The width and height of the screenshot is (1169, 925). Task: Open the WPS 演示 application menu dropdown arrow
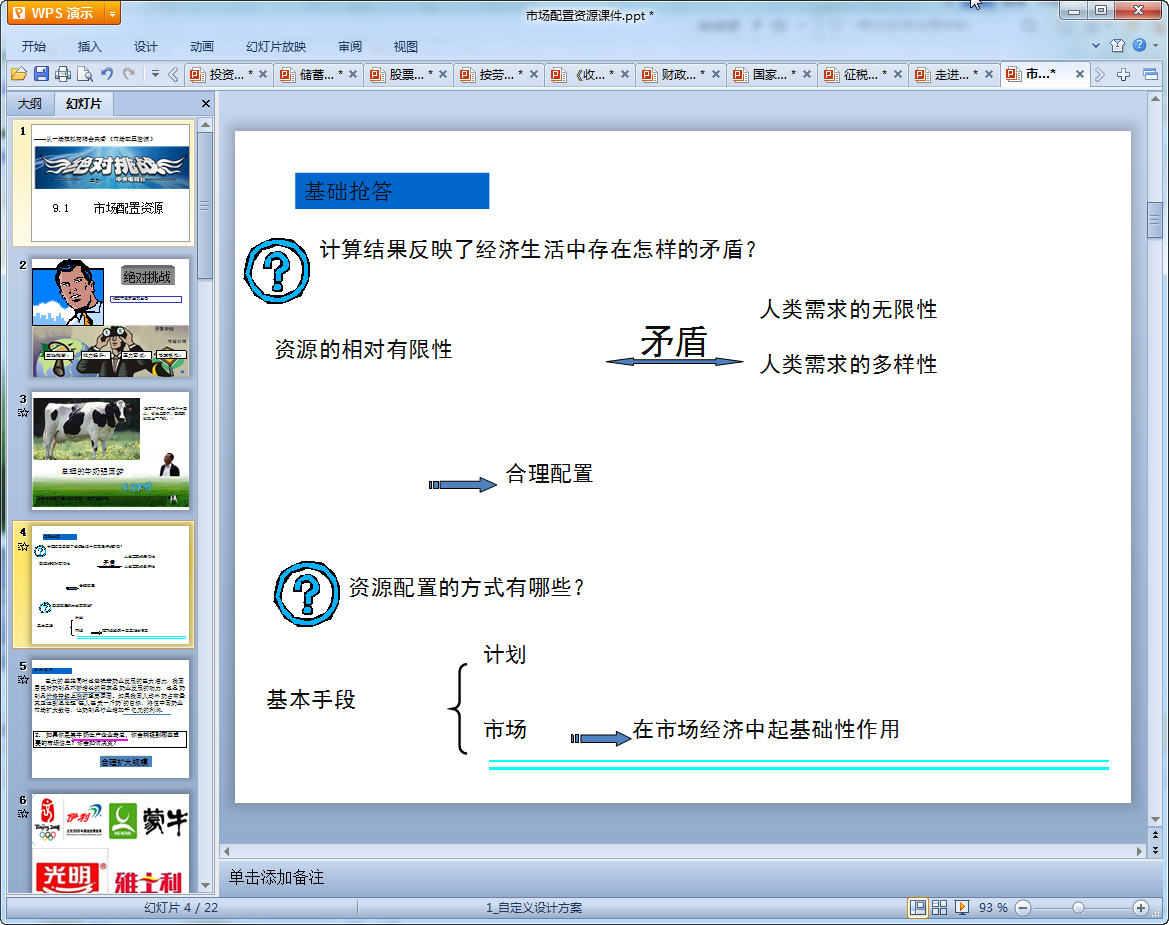coord(112,13)
